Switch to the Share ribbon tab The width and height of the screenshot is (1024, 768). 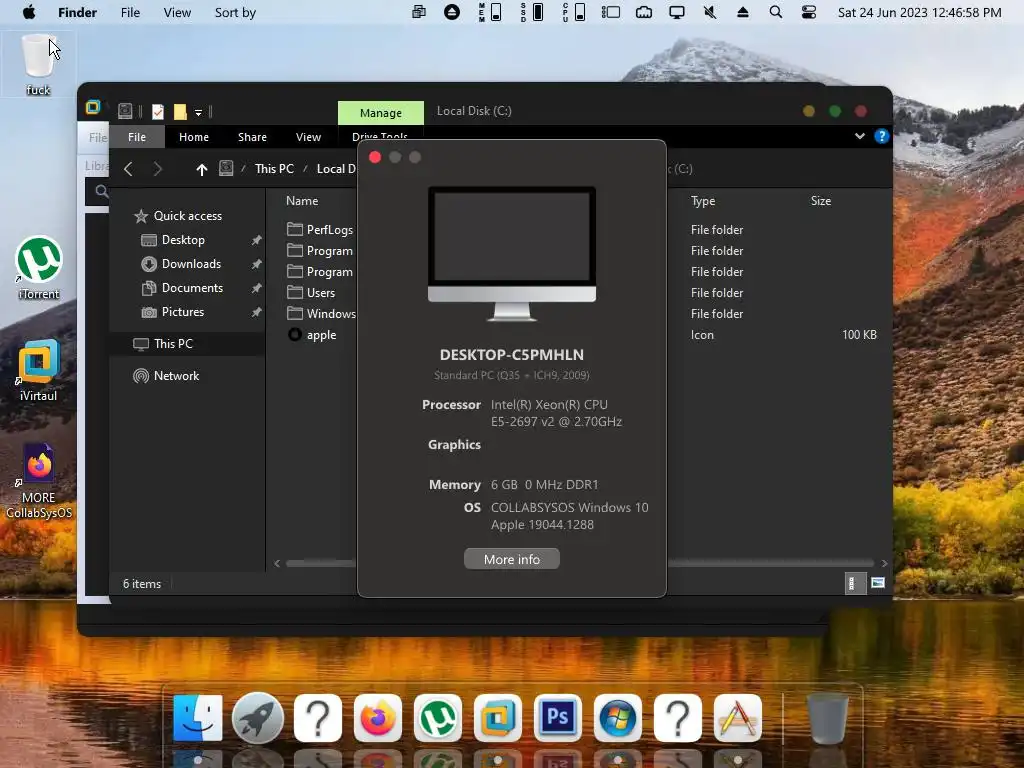[252, 137]
